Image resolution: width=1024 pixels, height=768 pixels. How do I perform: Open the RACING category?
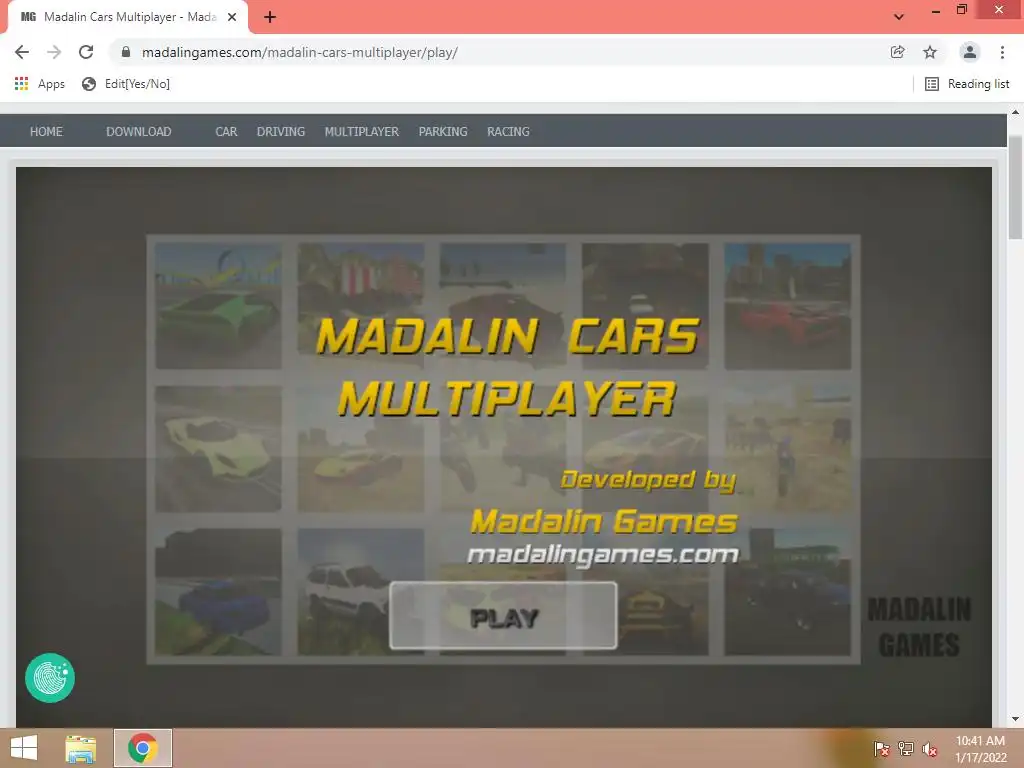508,131
